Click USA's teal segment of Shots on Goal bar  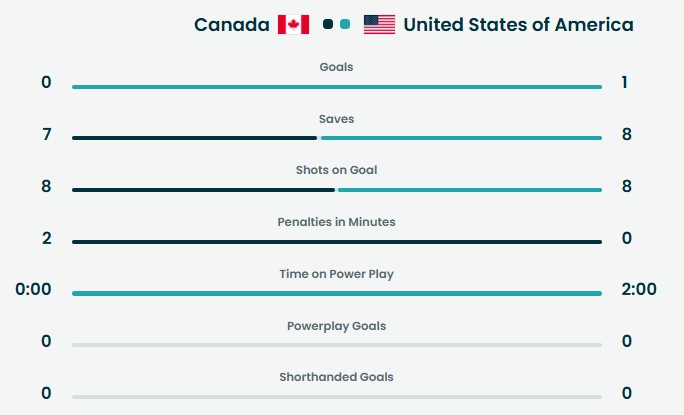(x=469, y=190)
